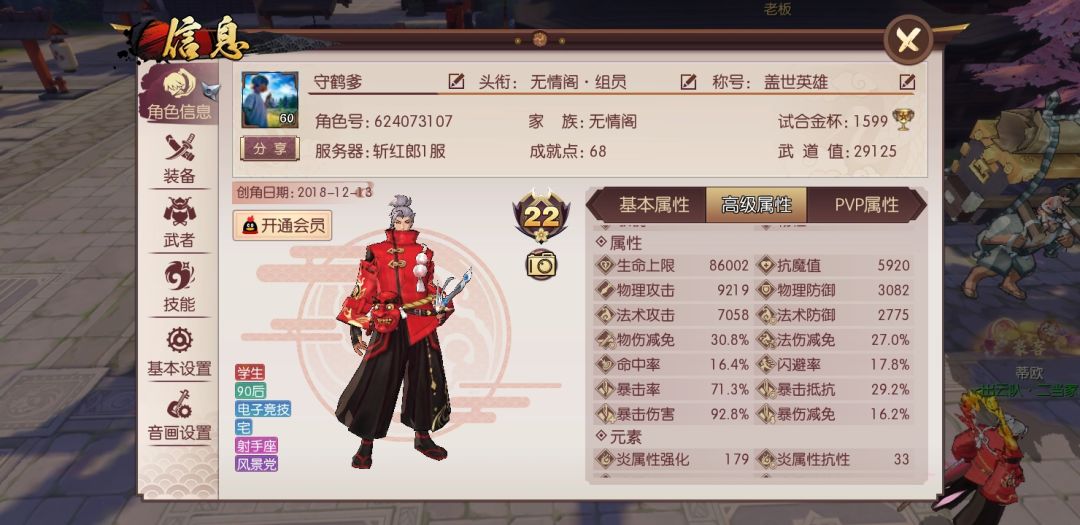Open the 装备 equipment sidebar icon

tap(180, 158)
